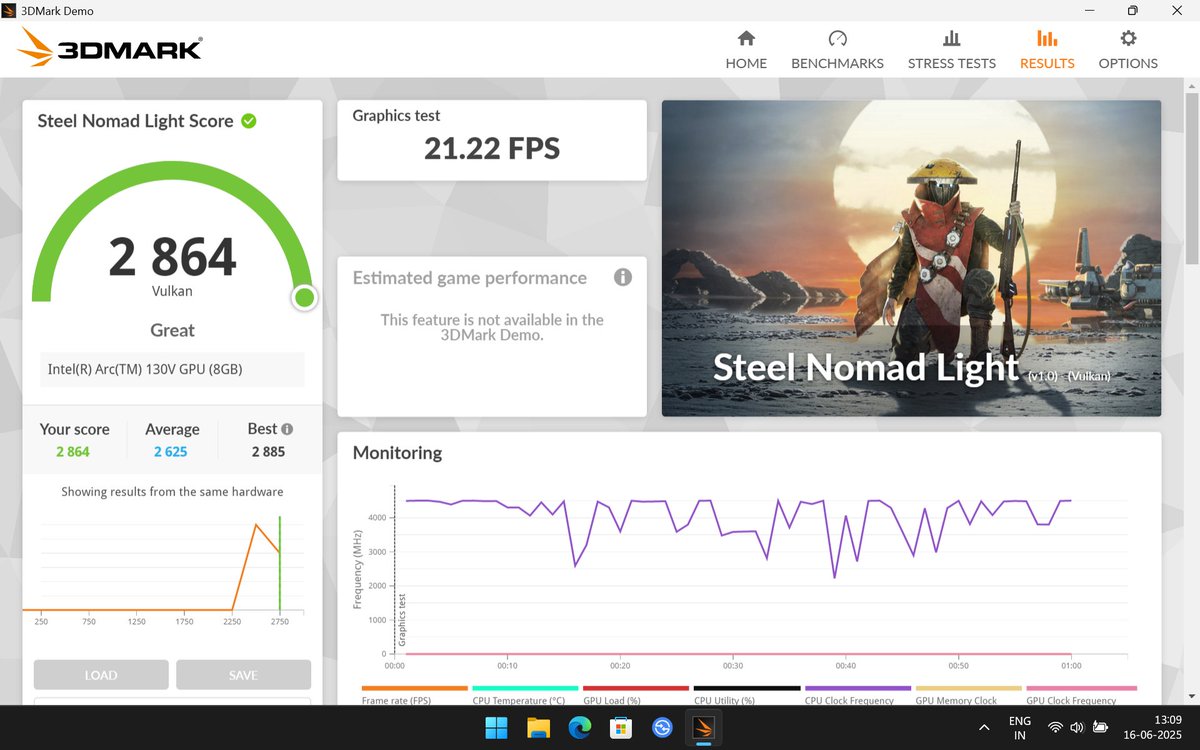Click the GPU Load (%) legend color bar
This screenshot has height=750, width=1200.
pyautogui.click(x=636, y=688)
